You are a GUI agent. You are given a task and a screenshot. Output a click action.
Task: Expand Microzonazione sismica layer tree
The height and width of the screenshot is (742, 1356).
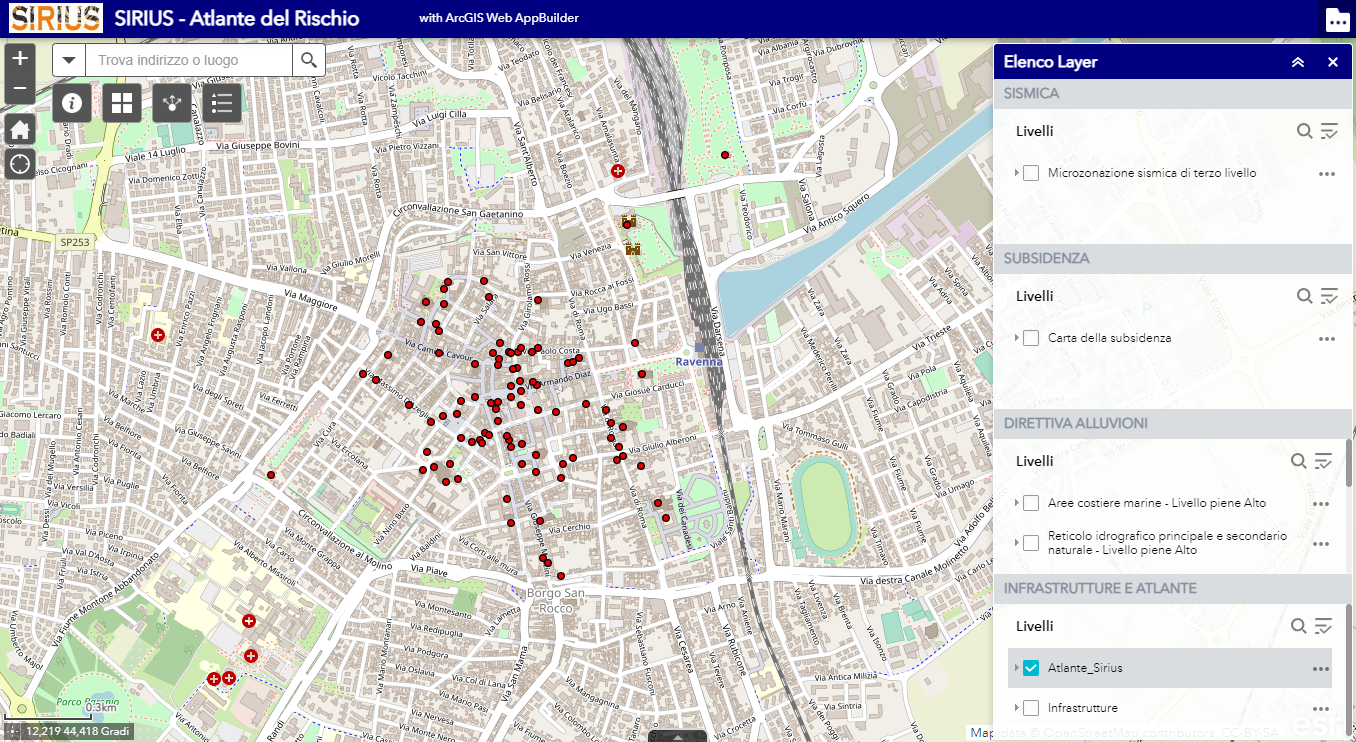coord(1016,173)
